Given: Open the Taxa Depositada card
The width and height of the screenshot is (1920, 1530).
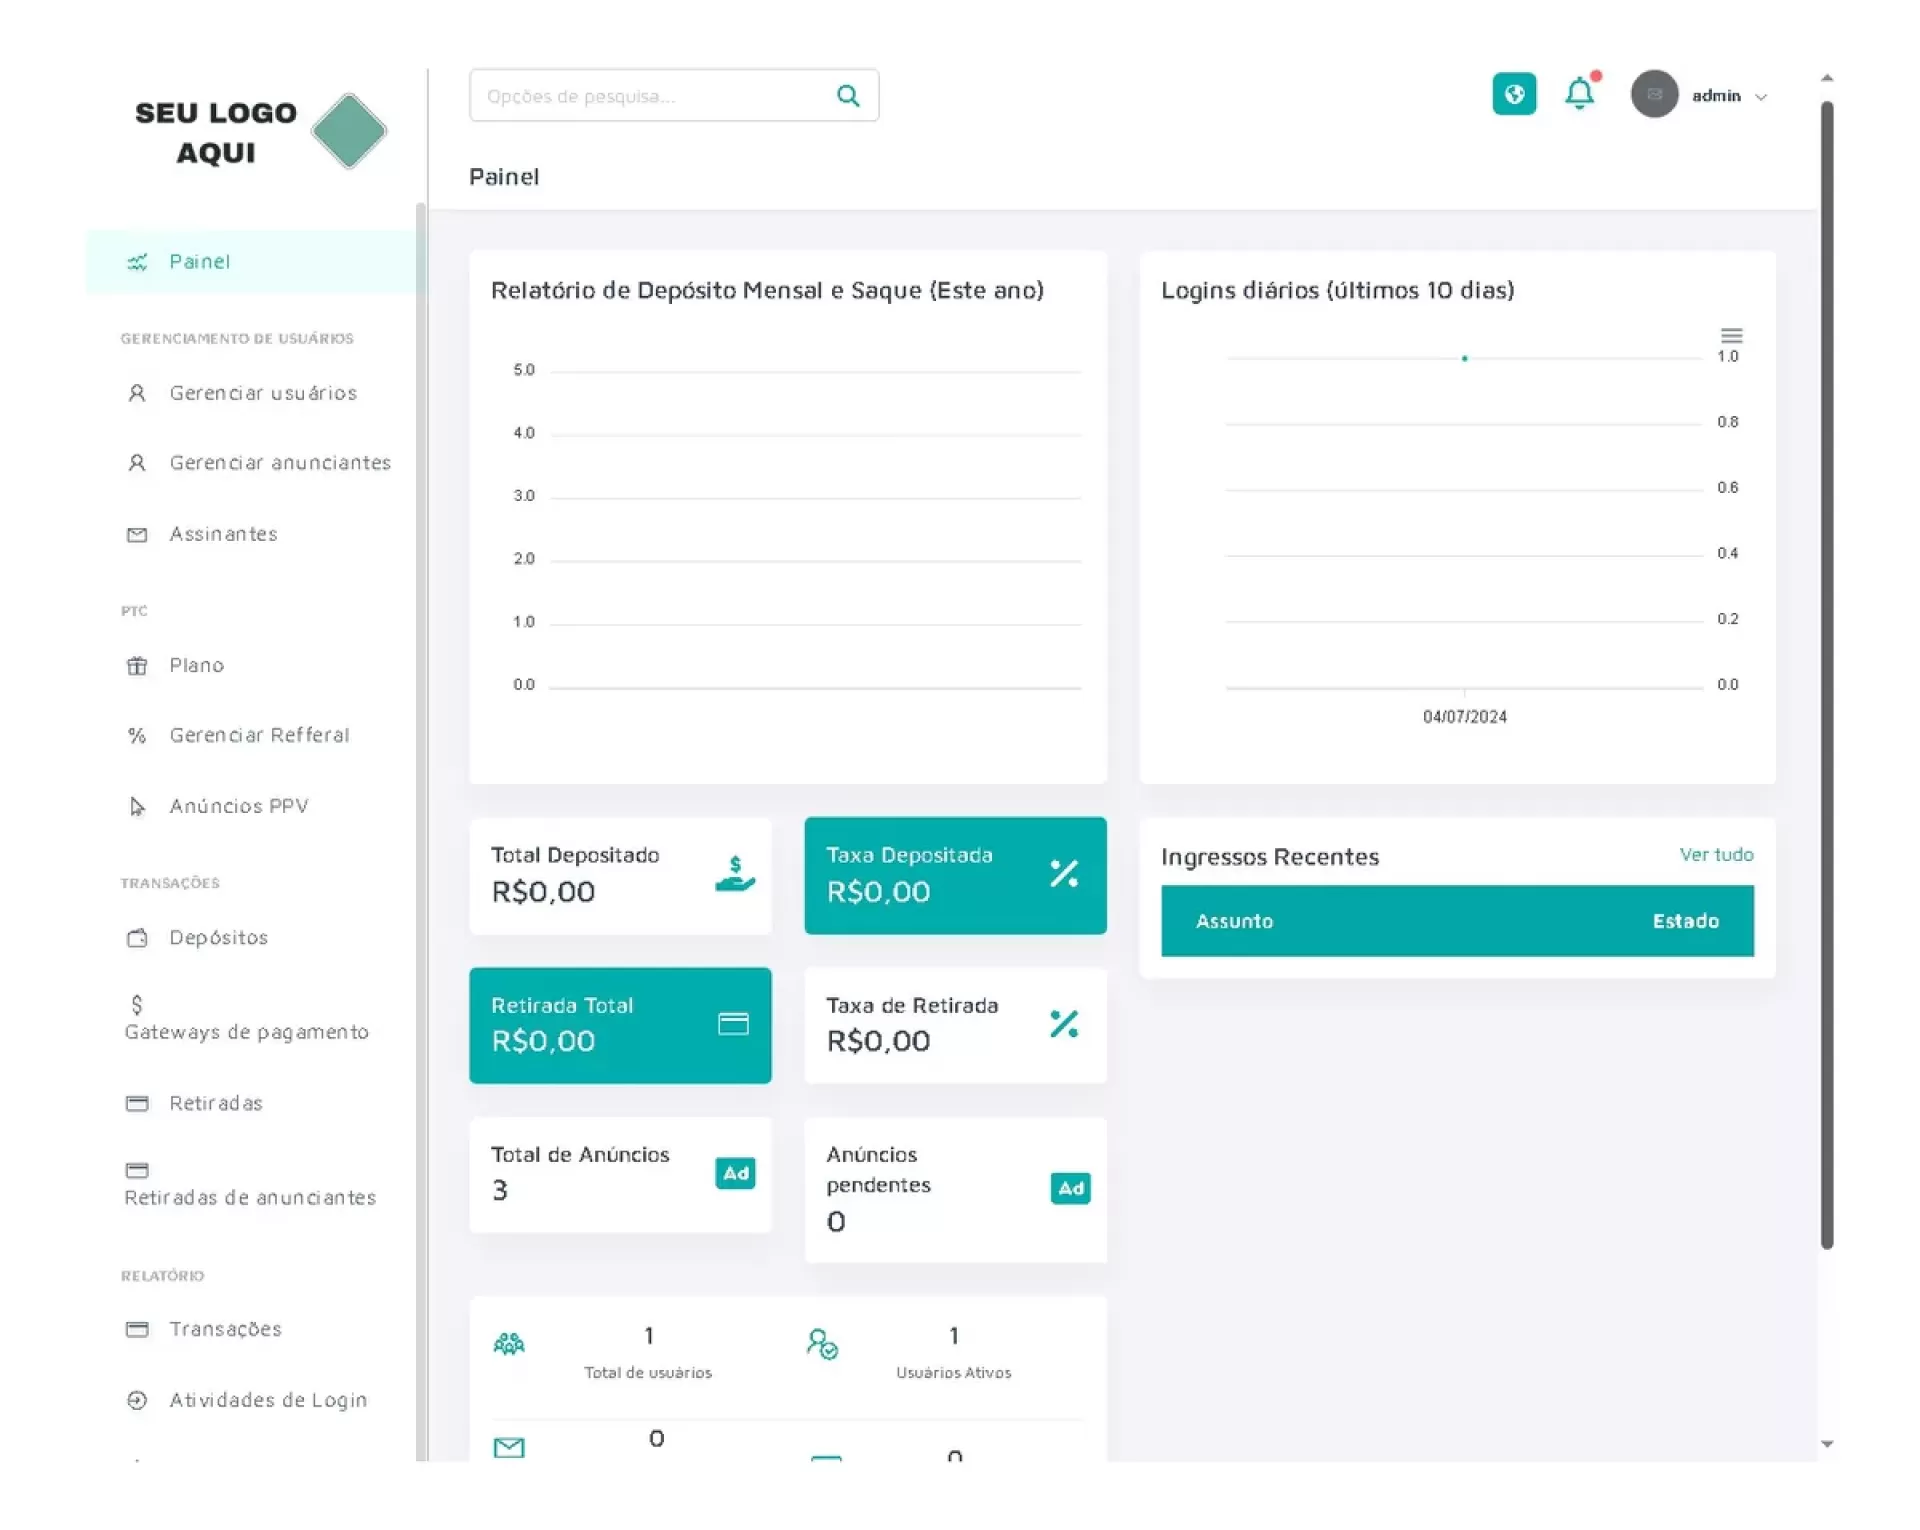Looking at the screenshot, I should (x=954, y=875).
